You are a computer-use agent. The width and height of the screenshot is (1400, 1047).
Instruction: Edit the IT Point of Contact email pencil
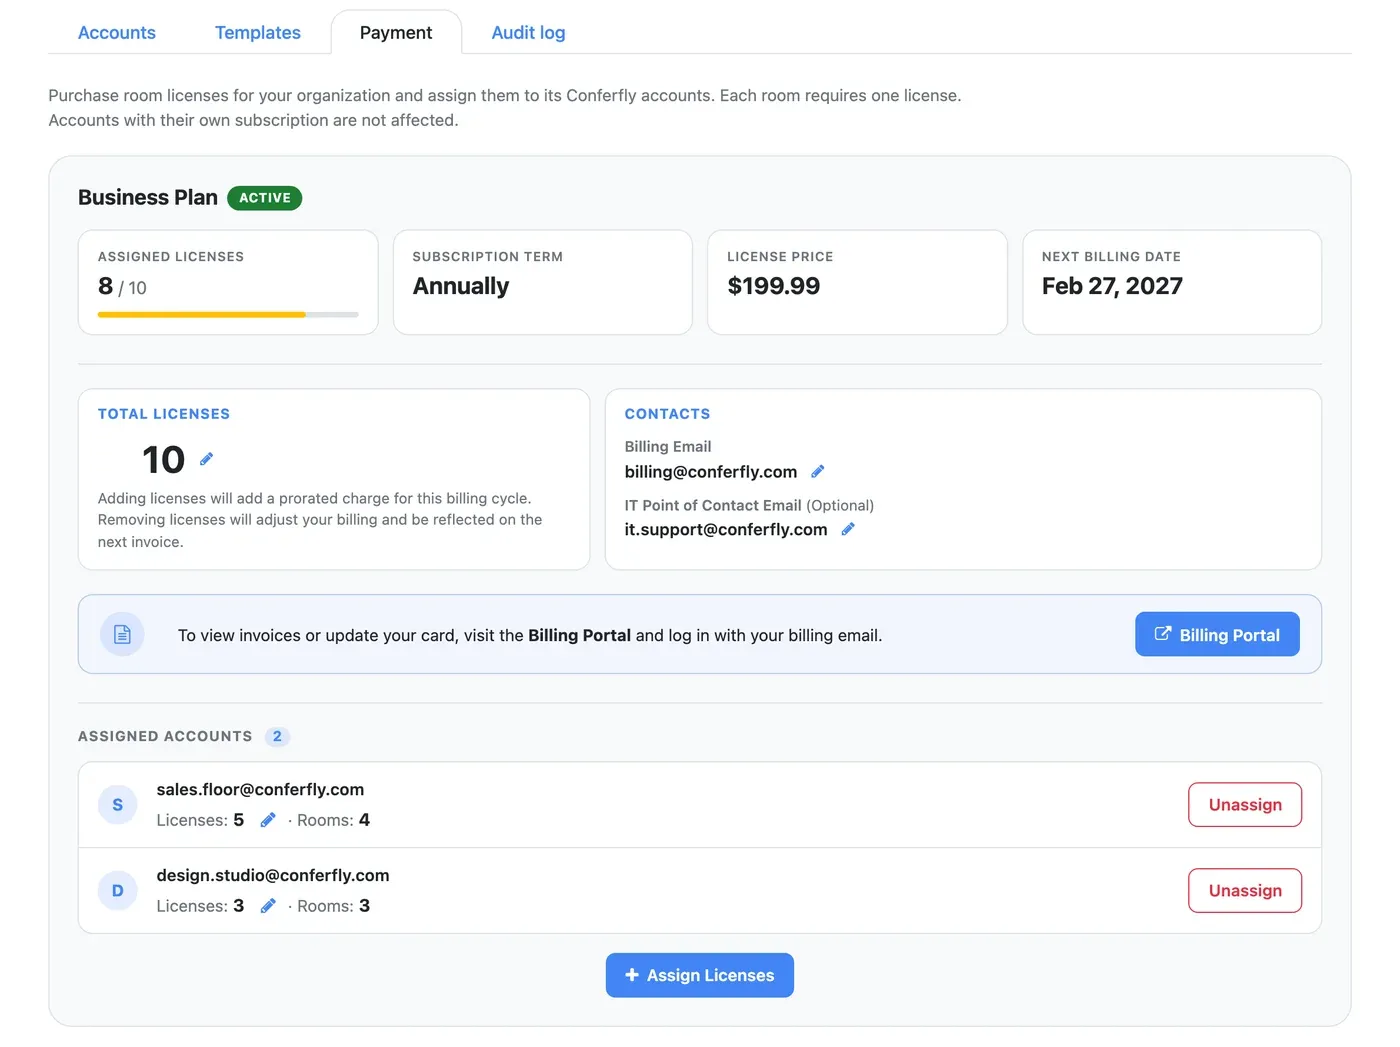click(x=848, y=529)
